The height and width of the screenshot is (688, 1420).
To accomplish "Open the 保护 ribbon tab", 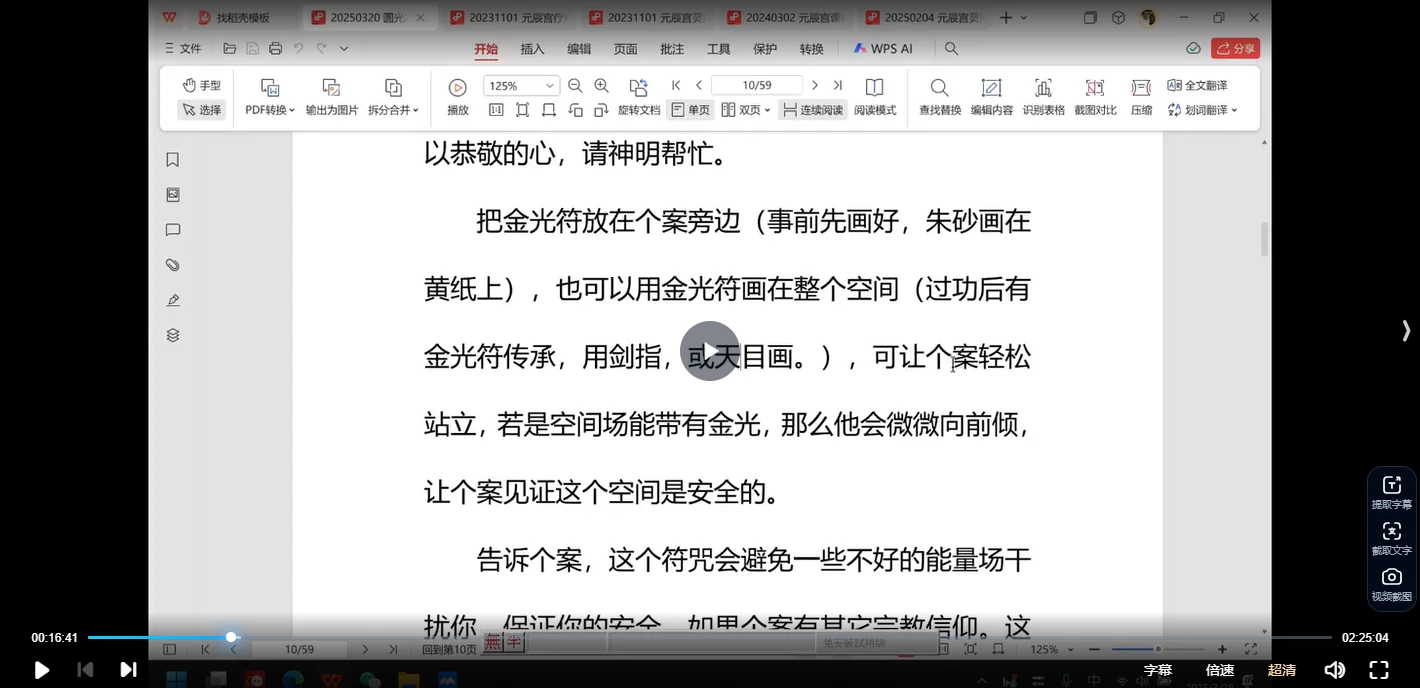I will 765,49.
